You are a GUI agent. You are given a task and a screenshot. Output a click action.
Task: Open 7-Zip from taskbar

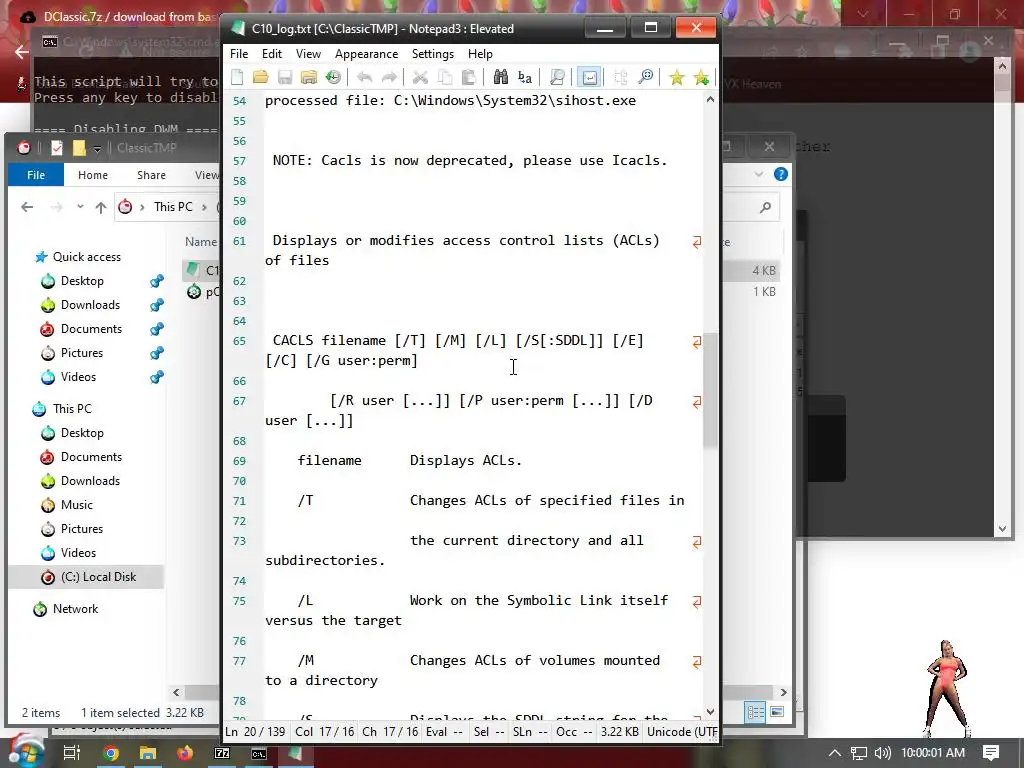[222, 754]
